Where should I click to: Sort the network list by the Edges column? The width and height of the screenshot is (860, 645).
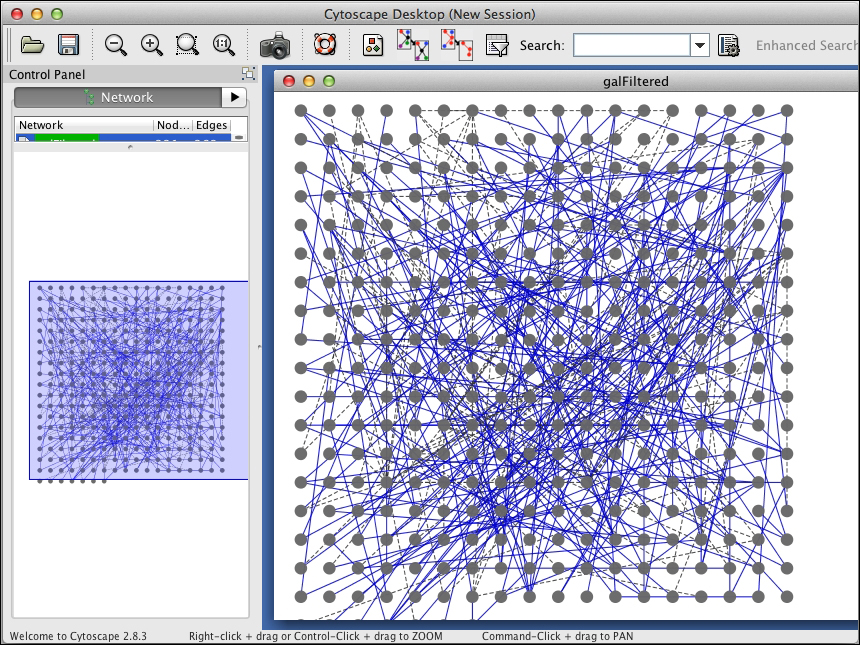[212, 125]
